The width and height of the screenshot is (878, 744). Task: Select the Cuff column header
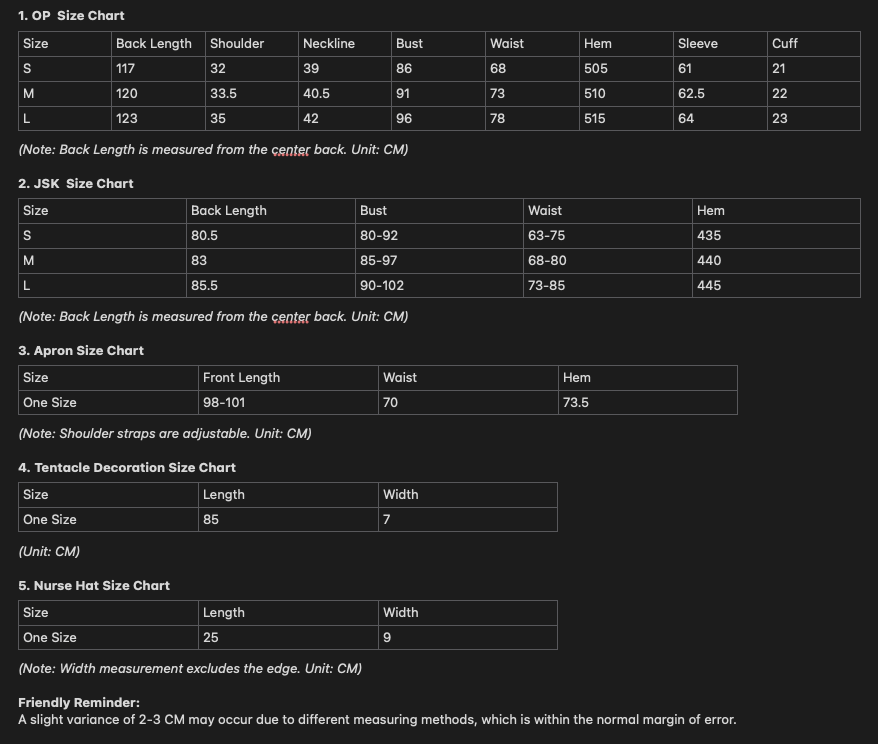tap(784, 44)
